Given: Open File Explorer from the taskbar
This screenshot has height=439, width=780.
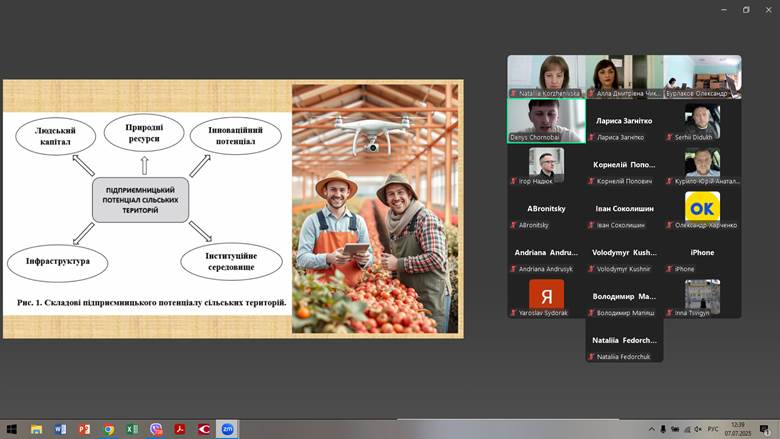Looking at the screenshot, I should (x=36, y=429).
